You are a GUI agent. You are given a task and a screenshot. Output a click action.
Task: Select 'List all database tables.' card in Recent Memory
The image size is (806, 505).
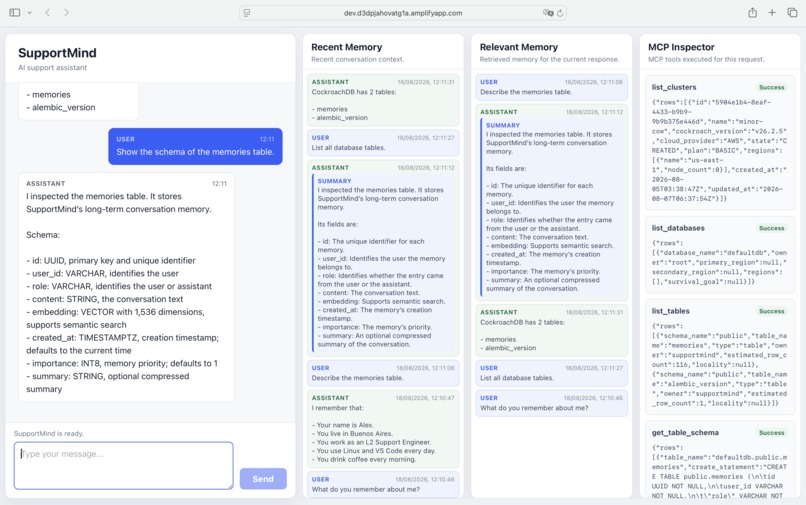pyautogui.click(x=383, y=143)
